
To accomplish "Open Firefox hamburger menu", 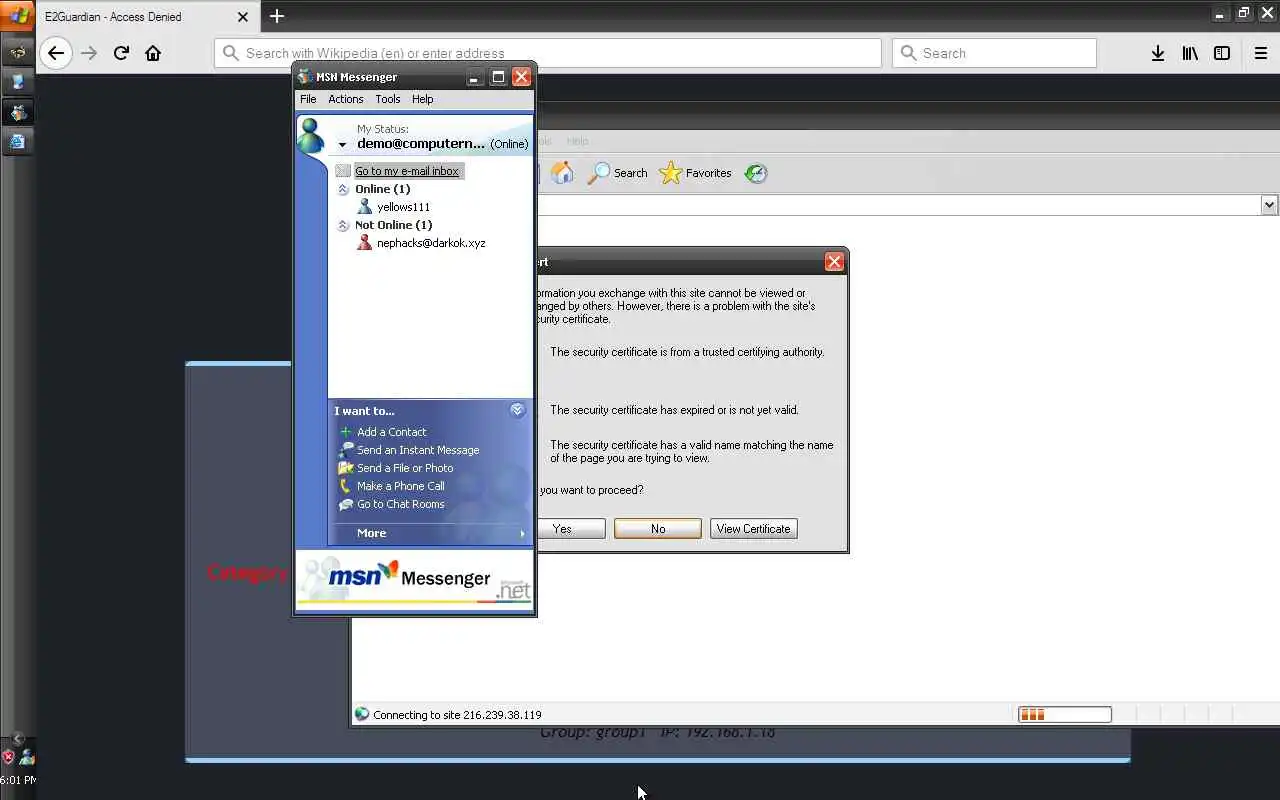I will pyautogui.click(x=1261, y=53).
